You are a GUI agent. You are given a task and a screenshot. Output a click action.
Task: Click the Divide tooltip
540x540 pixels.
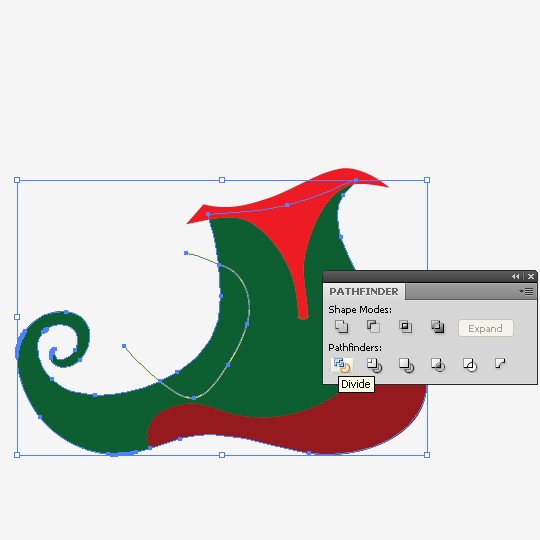click(x=356, y=384)
